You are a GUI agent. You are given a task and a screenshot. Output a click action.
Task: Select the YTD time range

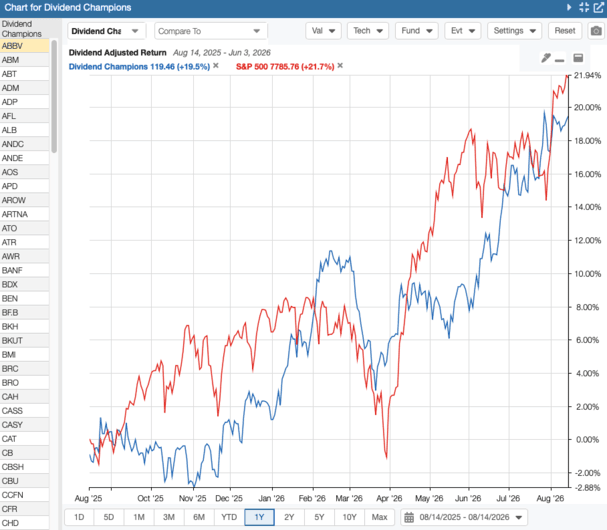tap(229, 517)
